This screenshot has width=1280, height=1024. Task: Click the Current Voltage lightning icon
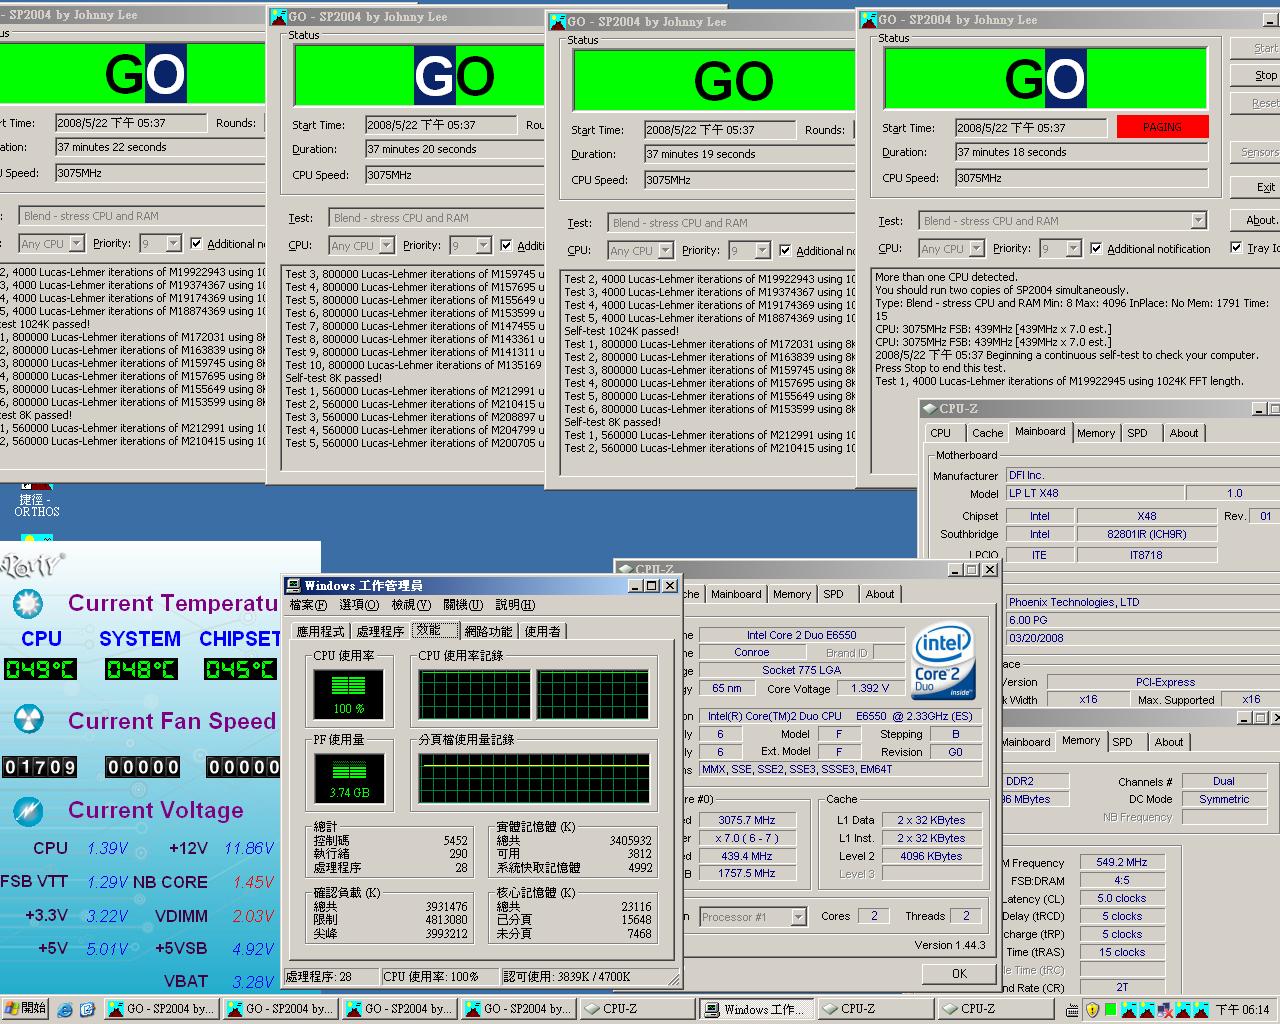click(x=27, y=811)
